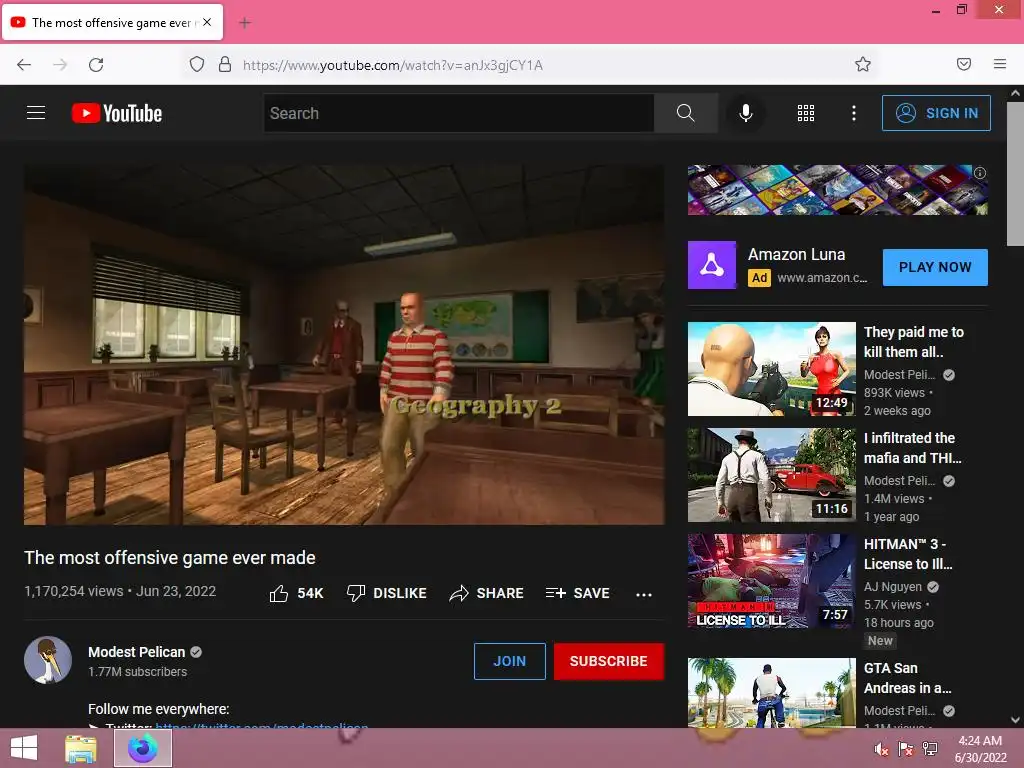
Task: Click the ad info icon on the banner
Action: [980, 173]
